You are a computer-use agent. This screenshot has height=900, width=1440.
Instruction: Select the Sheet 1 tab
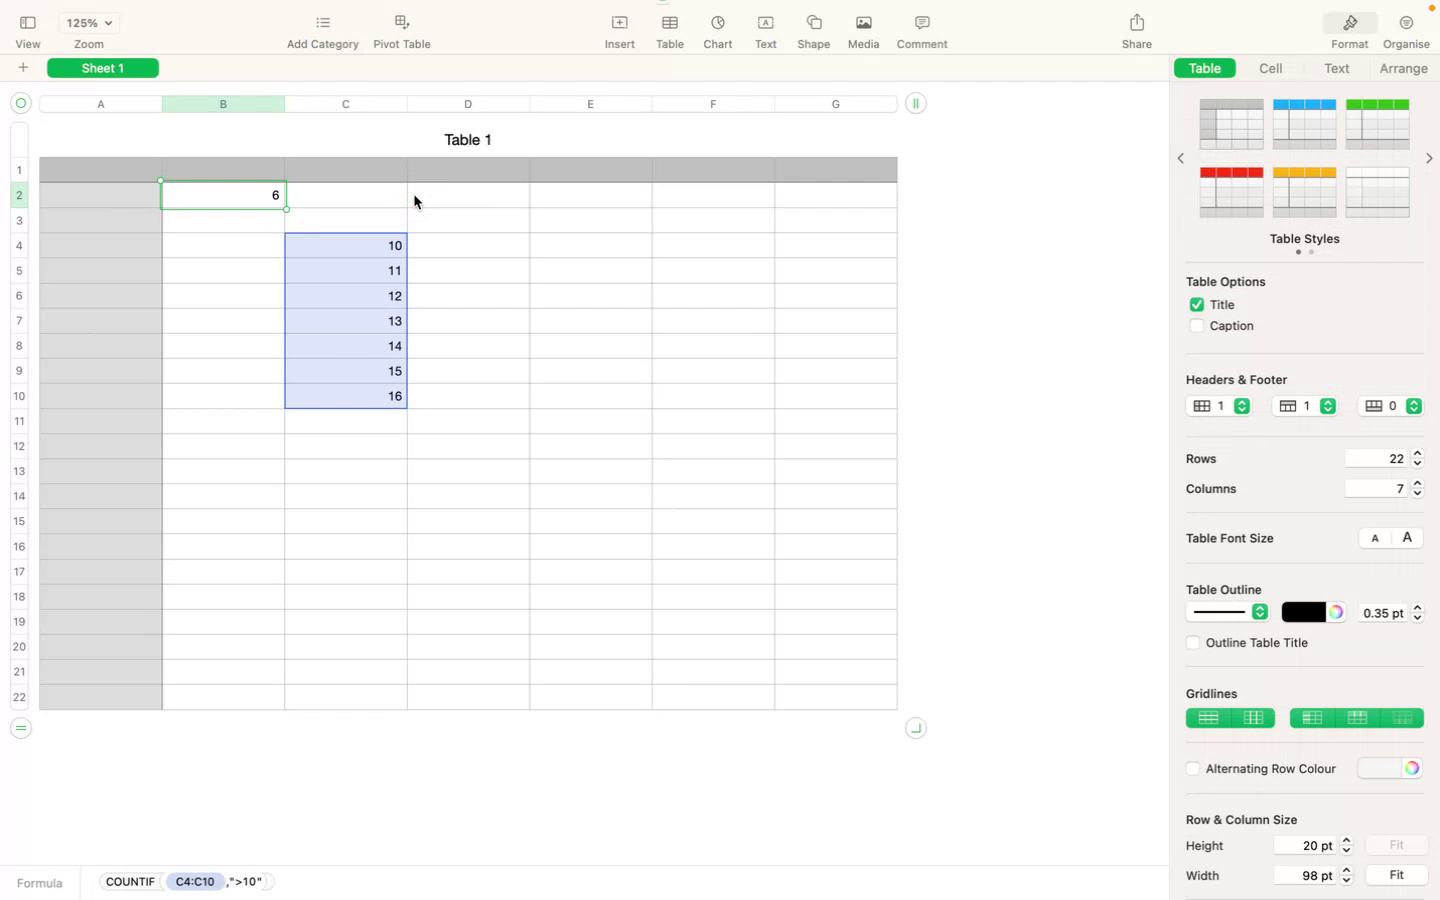coord(103,68)
